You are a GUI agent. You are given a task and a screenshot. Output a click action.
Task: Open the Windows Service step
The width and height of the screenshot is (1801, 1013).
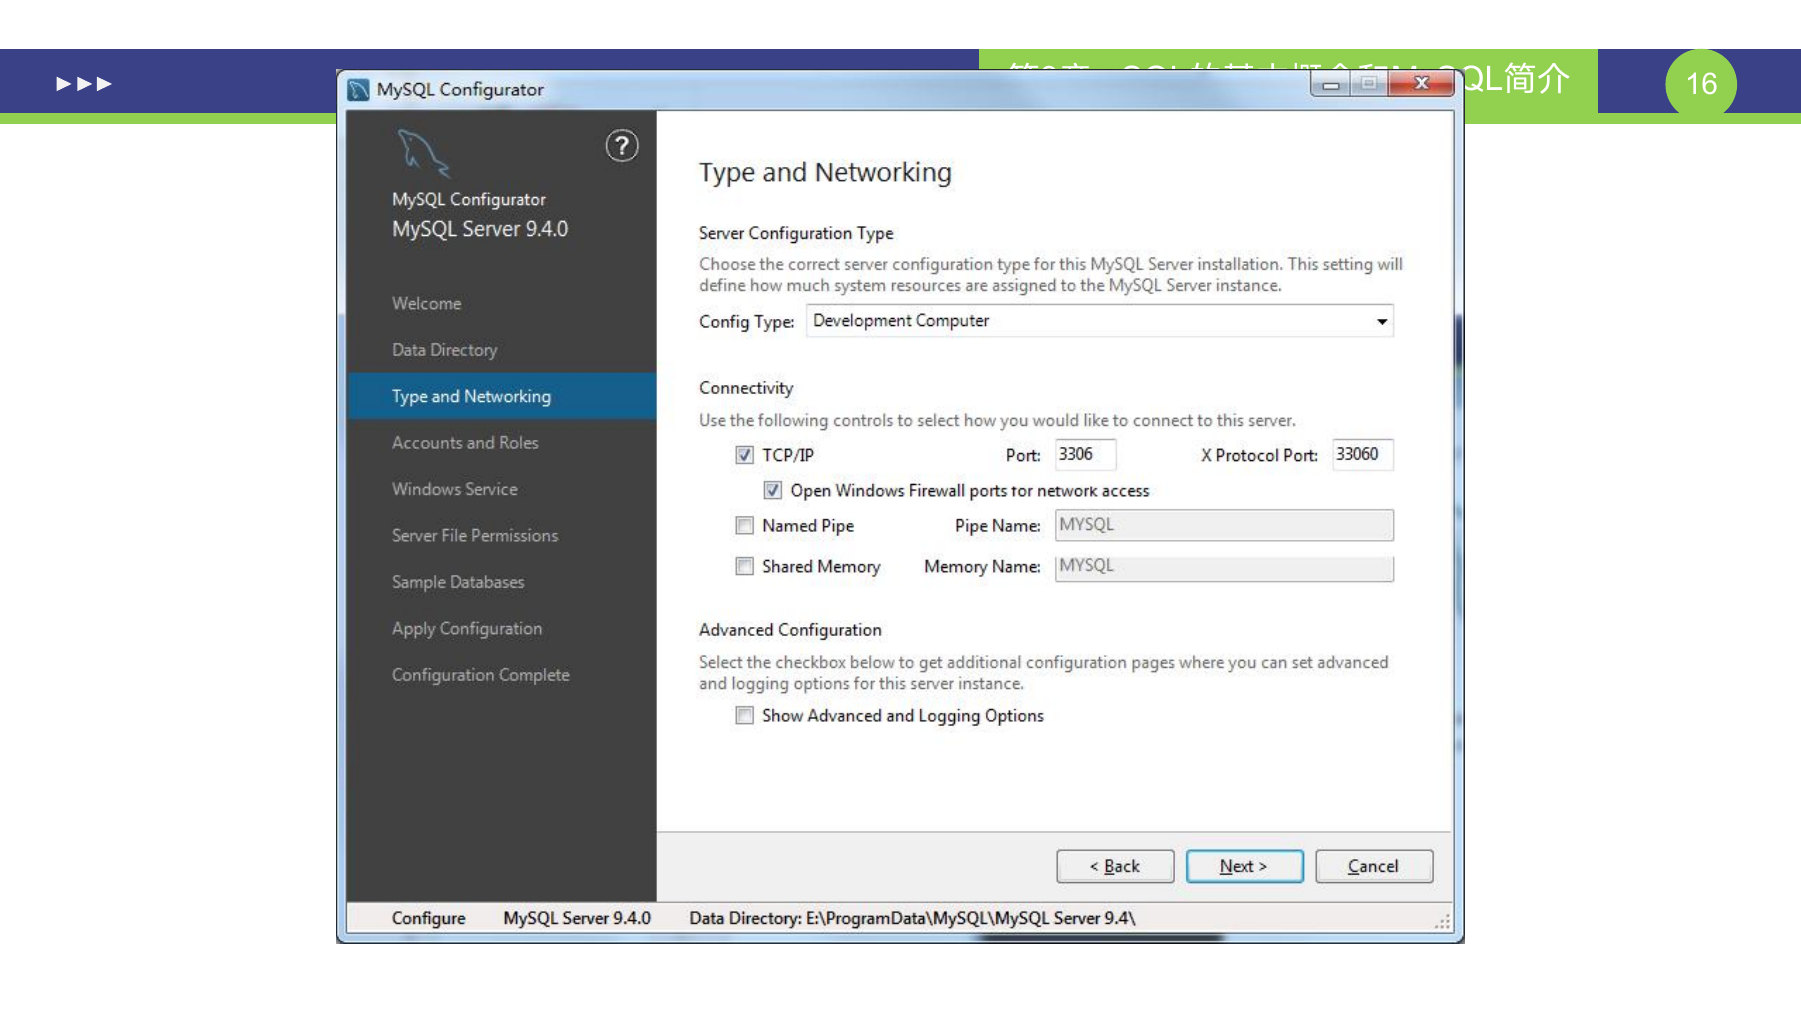pyautogui.click(x=455, y=489)
